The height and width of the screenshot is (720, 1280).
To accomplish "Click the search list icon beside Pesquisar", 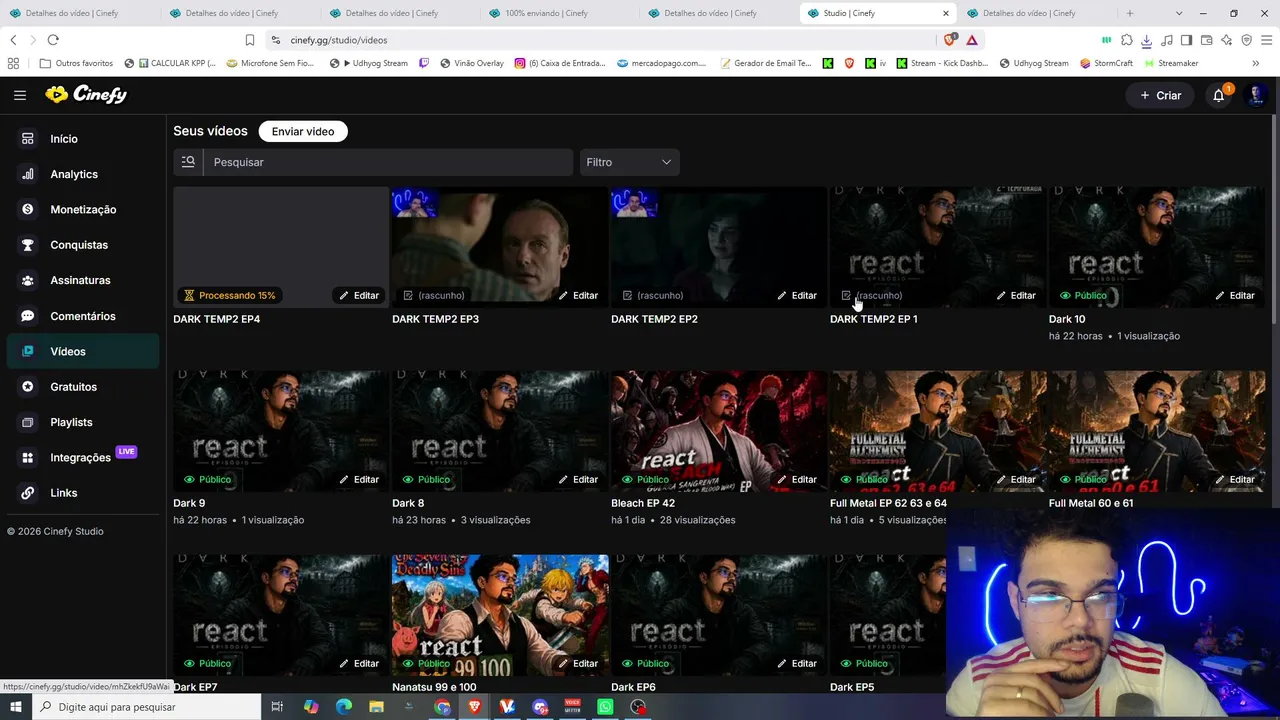I will pos(188,162).
